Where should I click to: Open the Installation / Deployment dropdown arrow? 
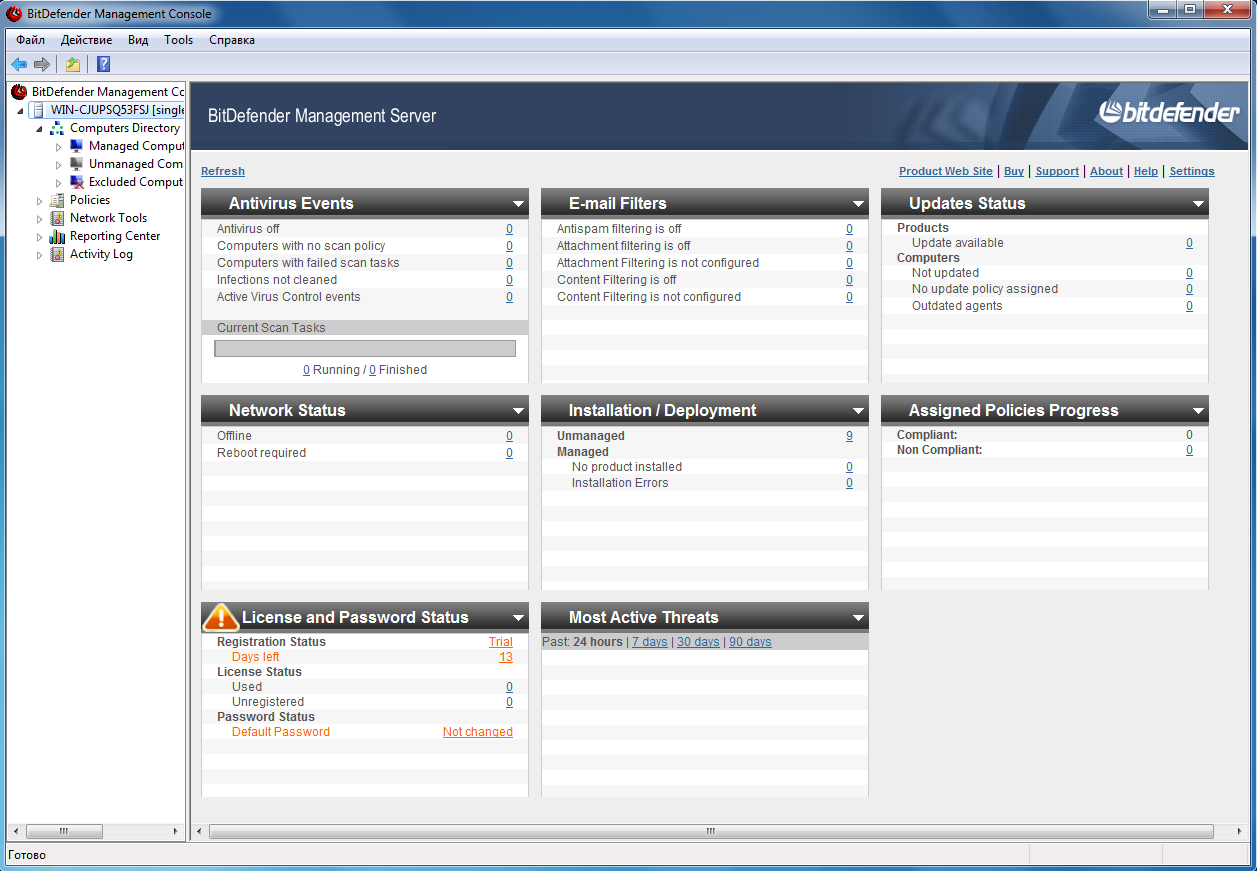858,411
